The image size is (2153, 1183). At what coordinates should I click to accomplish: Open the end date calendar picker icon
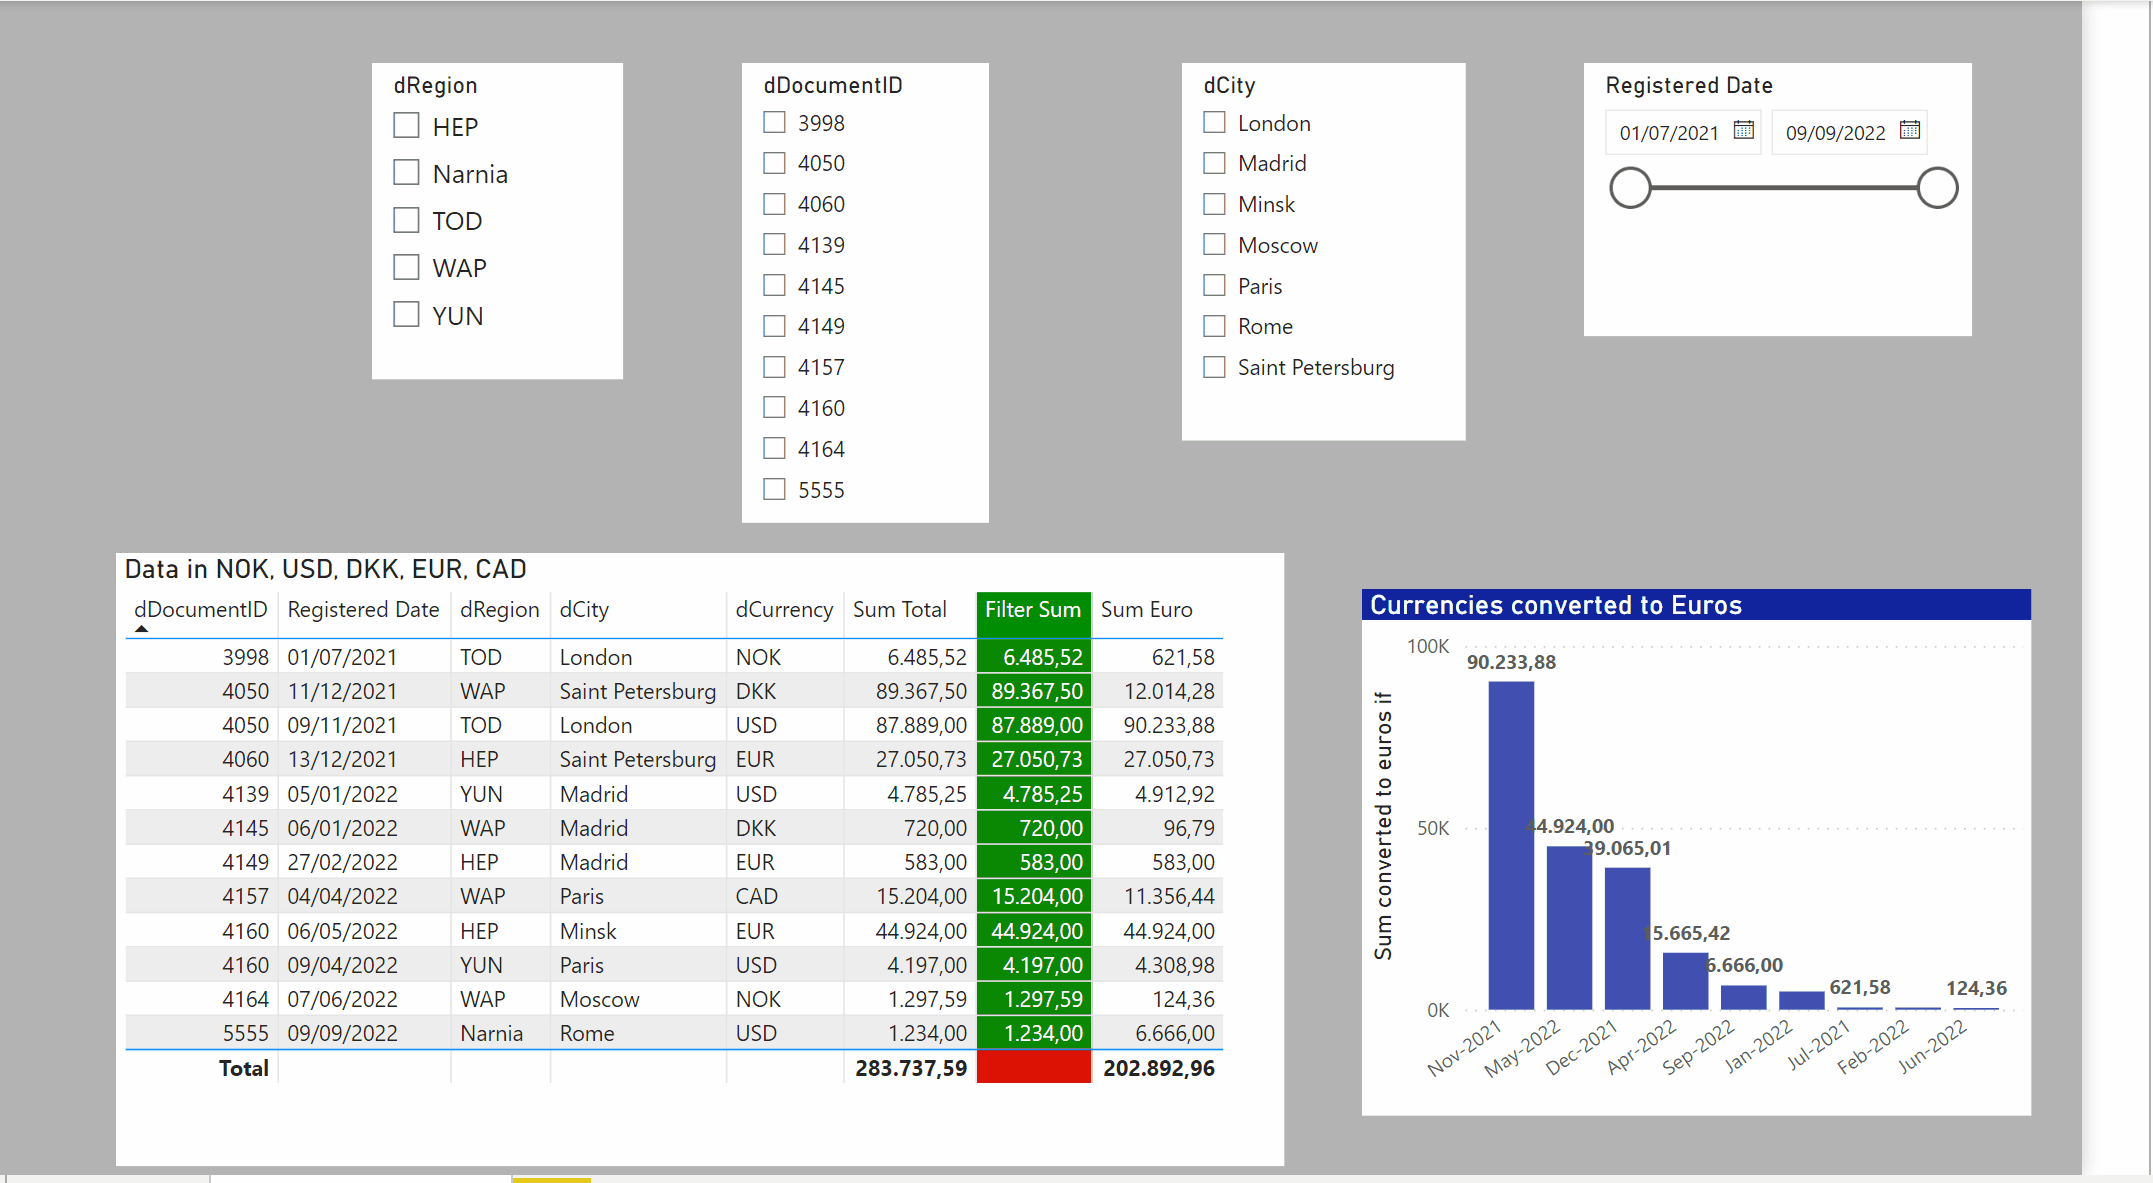coord(1909,130)
